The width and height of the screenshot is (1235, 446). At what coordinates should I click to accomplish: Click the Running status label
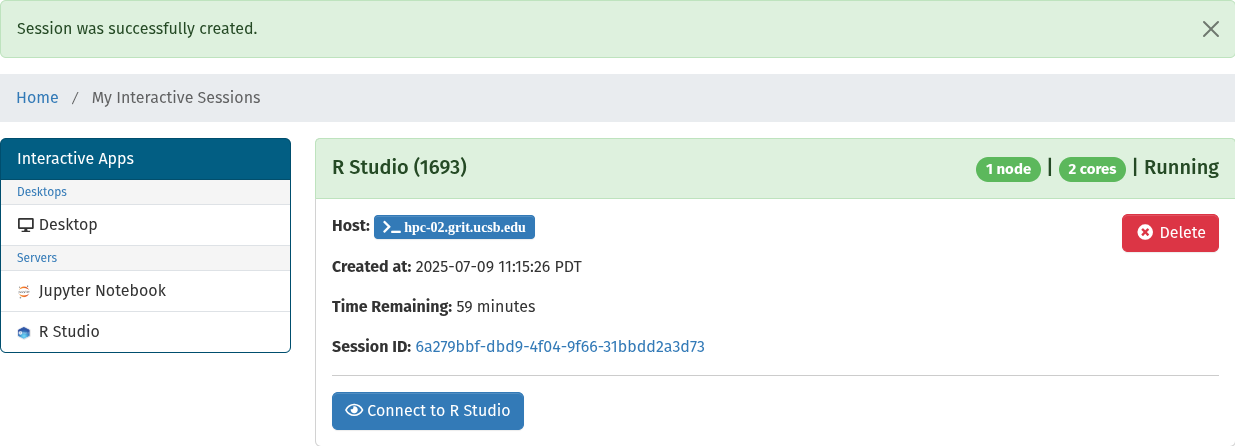point(1181,168)
